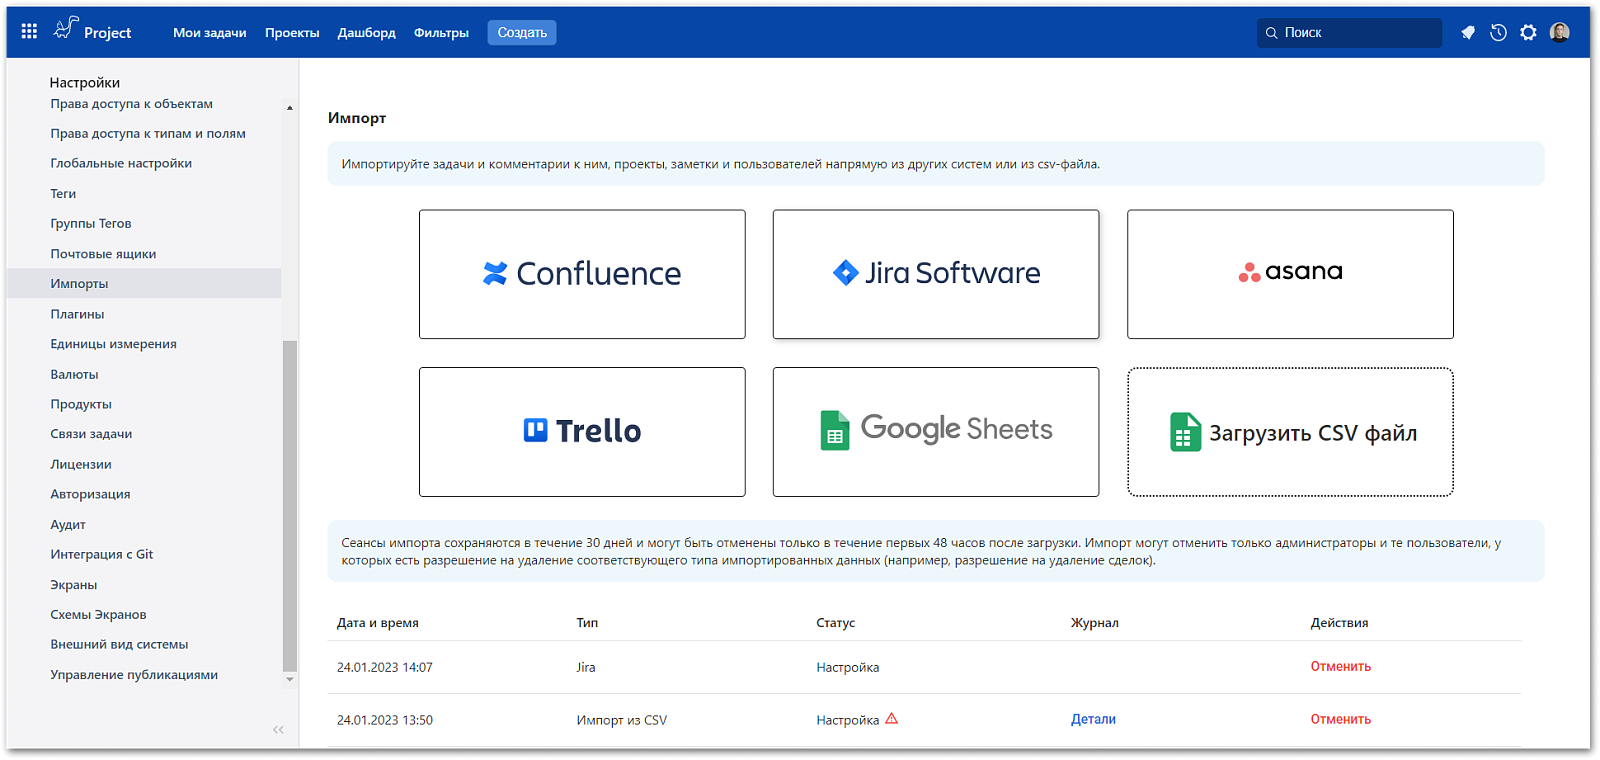Open notifications pin icon in header
Viewport: 1600px width, 760px height.
pyautogui.click(x=1468, y=33)
